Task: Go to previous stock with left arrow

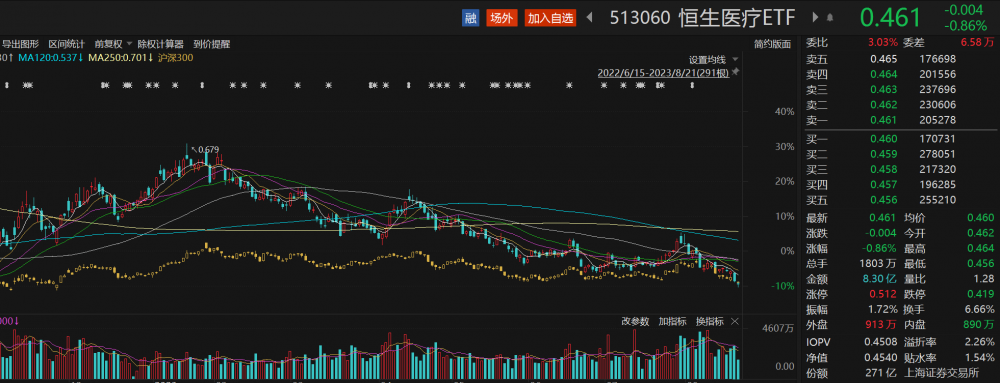Action: click(x=589, y=18)
